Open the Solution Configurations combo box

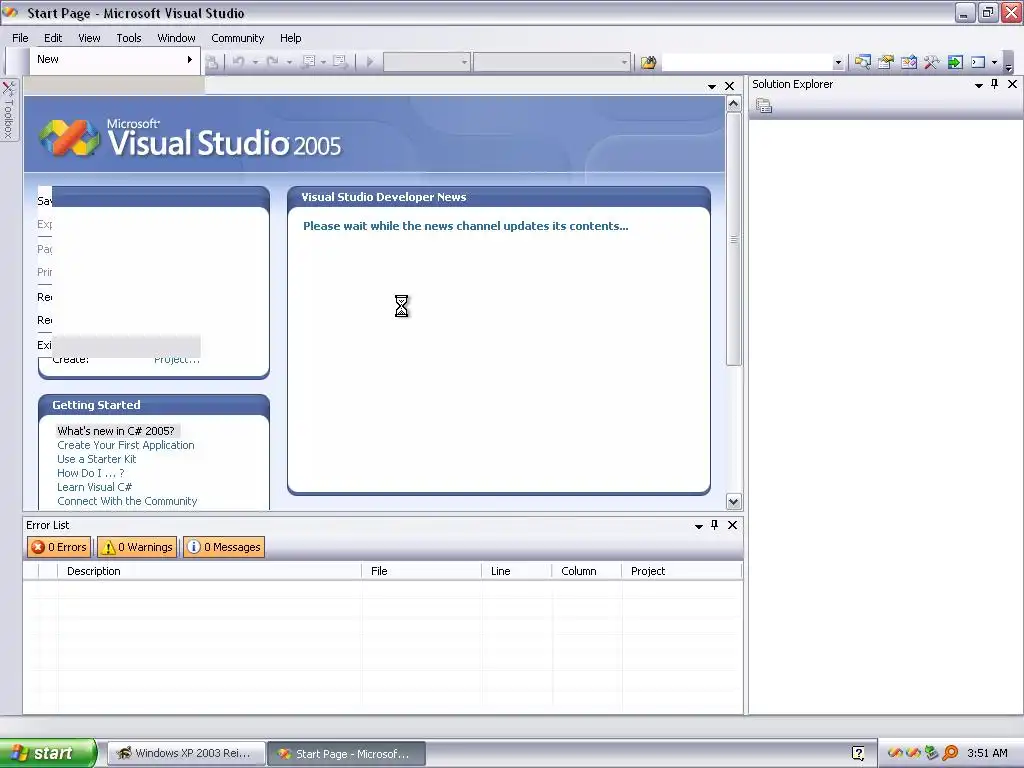coord(426,62)
